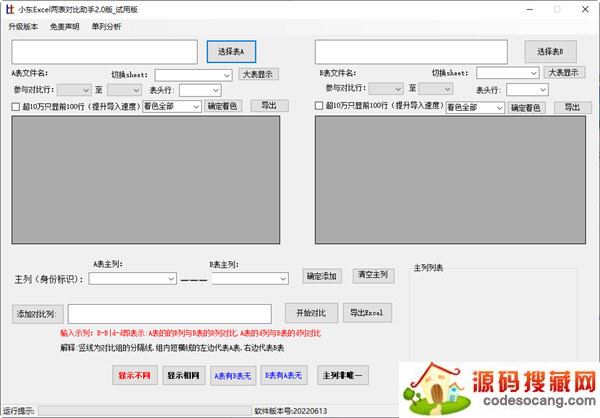Click the red 输入示例 hint text
The height and width of the screenshot is (418, 600).
click(x=190, y=333)
